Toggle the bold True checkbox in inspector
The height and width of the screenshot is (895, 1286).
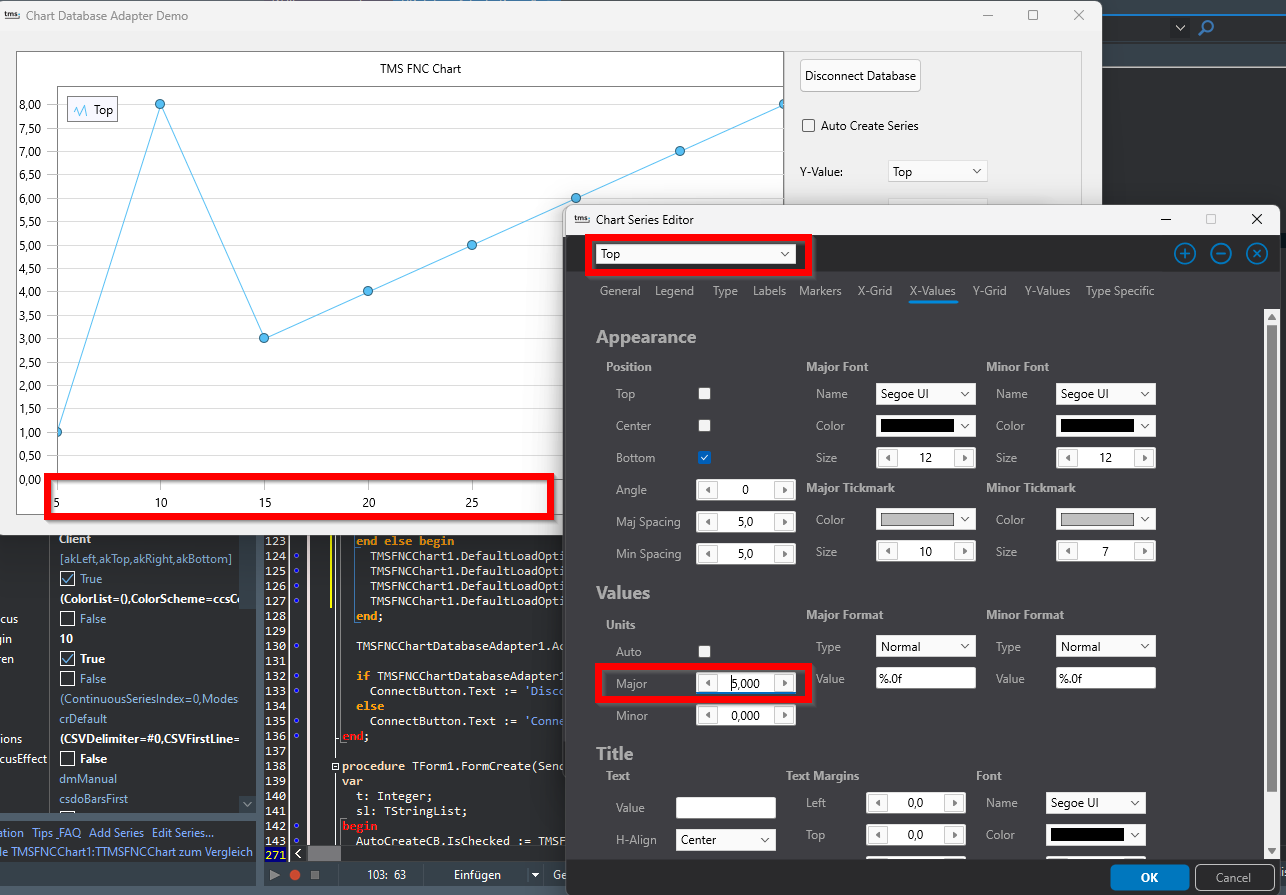[x=67, y=659]
